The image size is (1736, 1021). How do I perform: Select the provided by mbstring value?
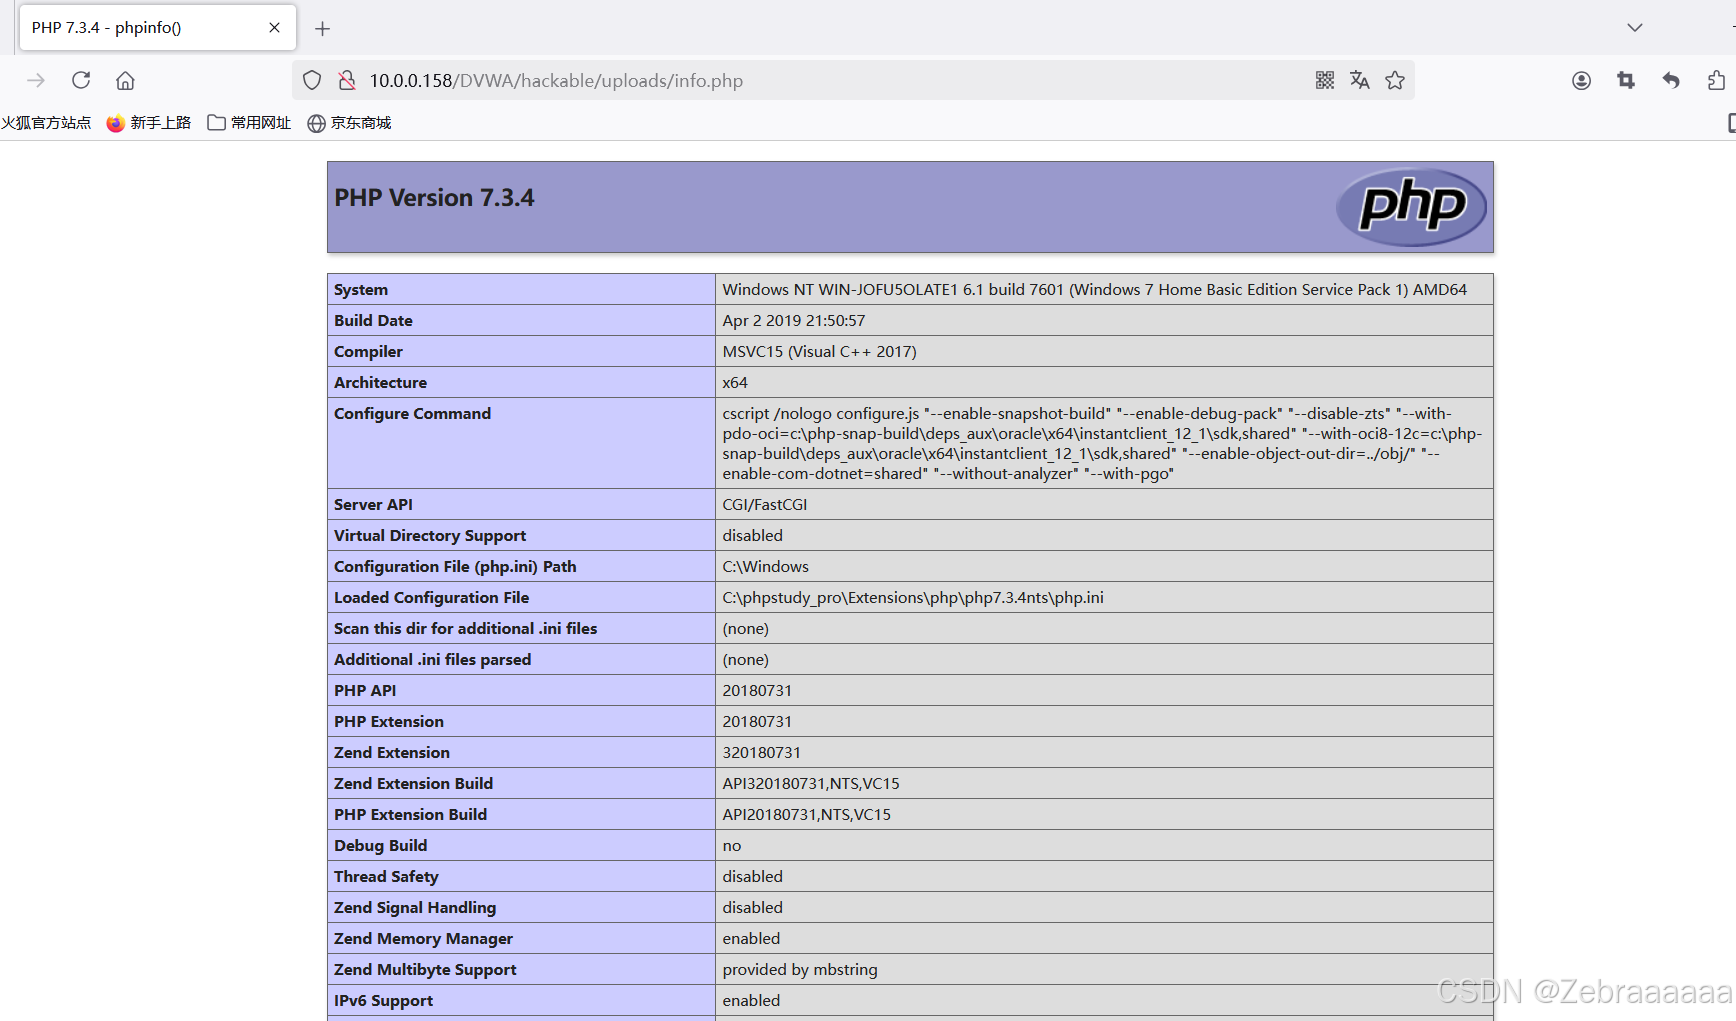tap(800, 970)
